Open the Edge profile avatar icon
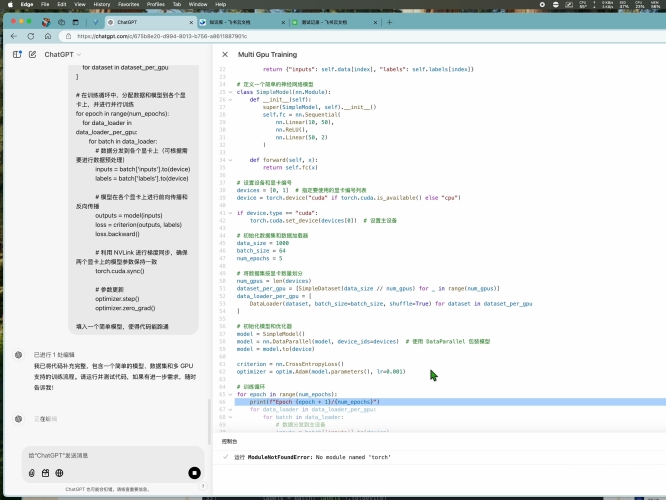 click(x=46, y=22)
